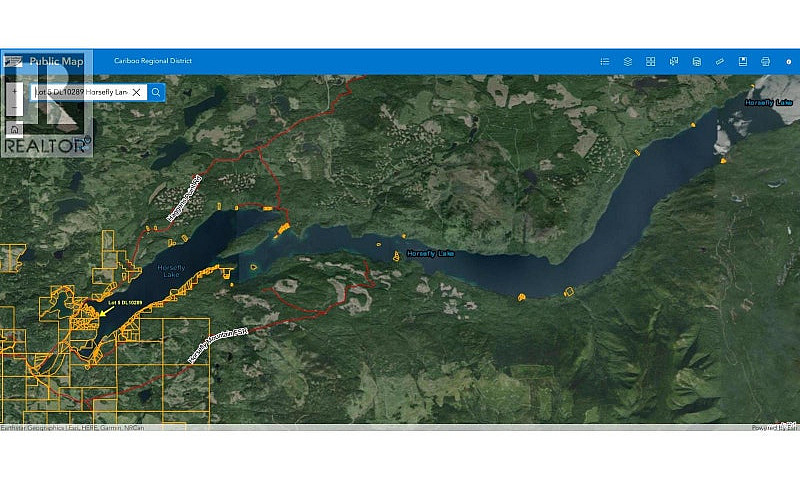Screen dimensions: 800x480
Task: Activate the Measure ruler tool
Action: click(x=719, y=62)
